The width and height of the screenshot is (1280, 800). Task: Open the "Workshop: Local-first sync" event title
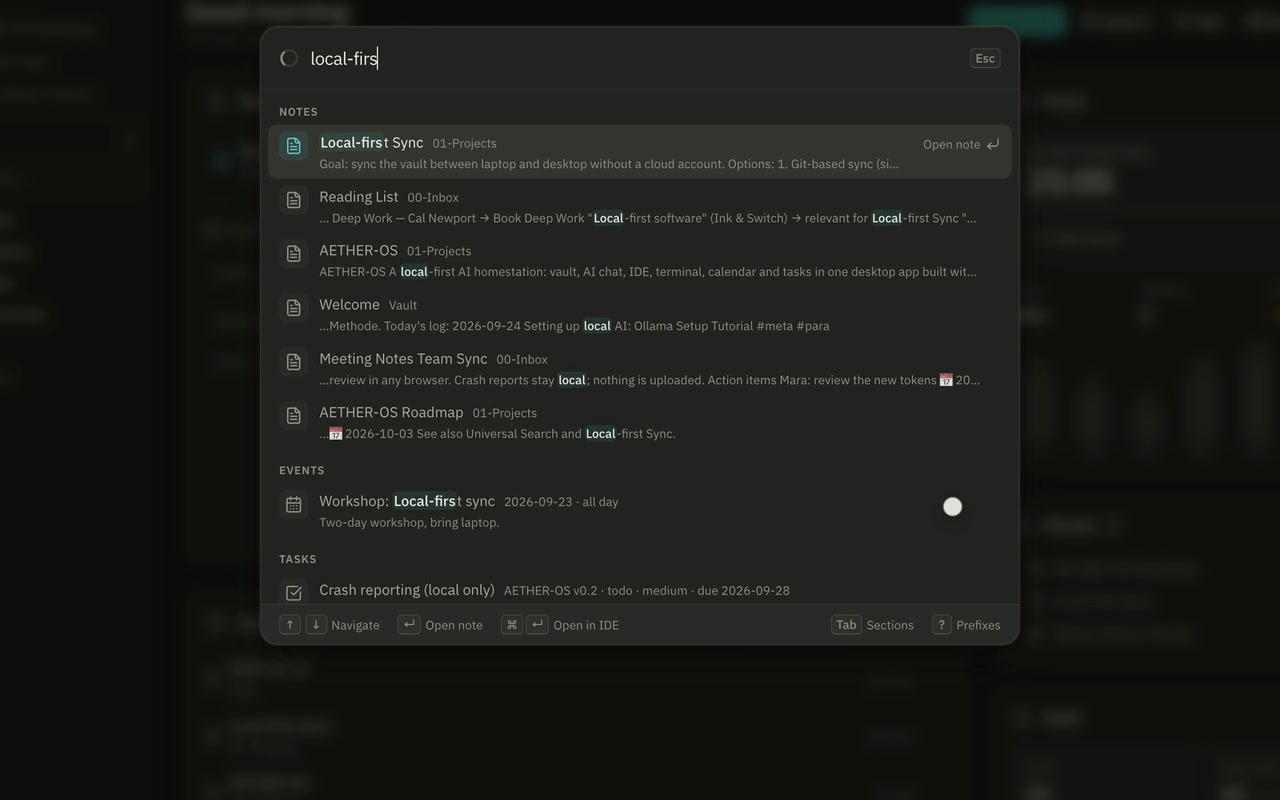pyautogui.click(x=407, y=501)
